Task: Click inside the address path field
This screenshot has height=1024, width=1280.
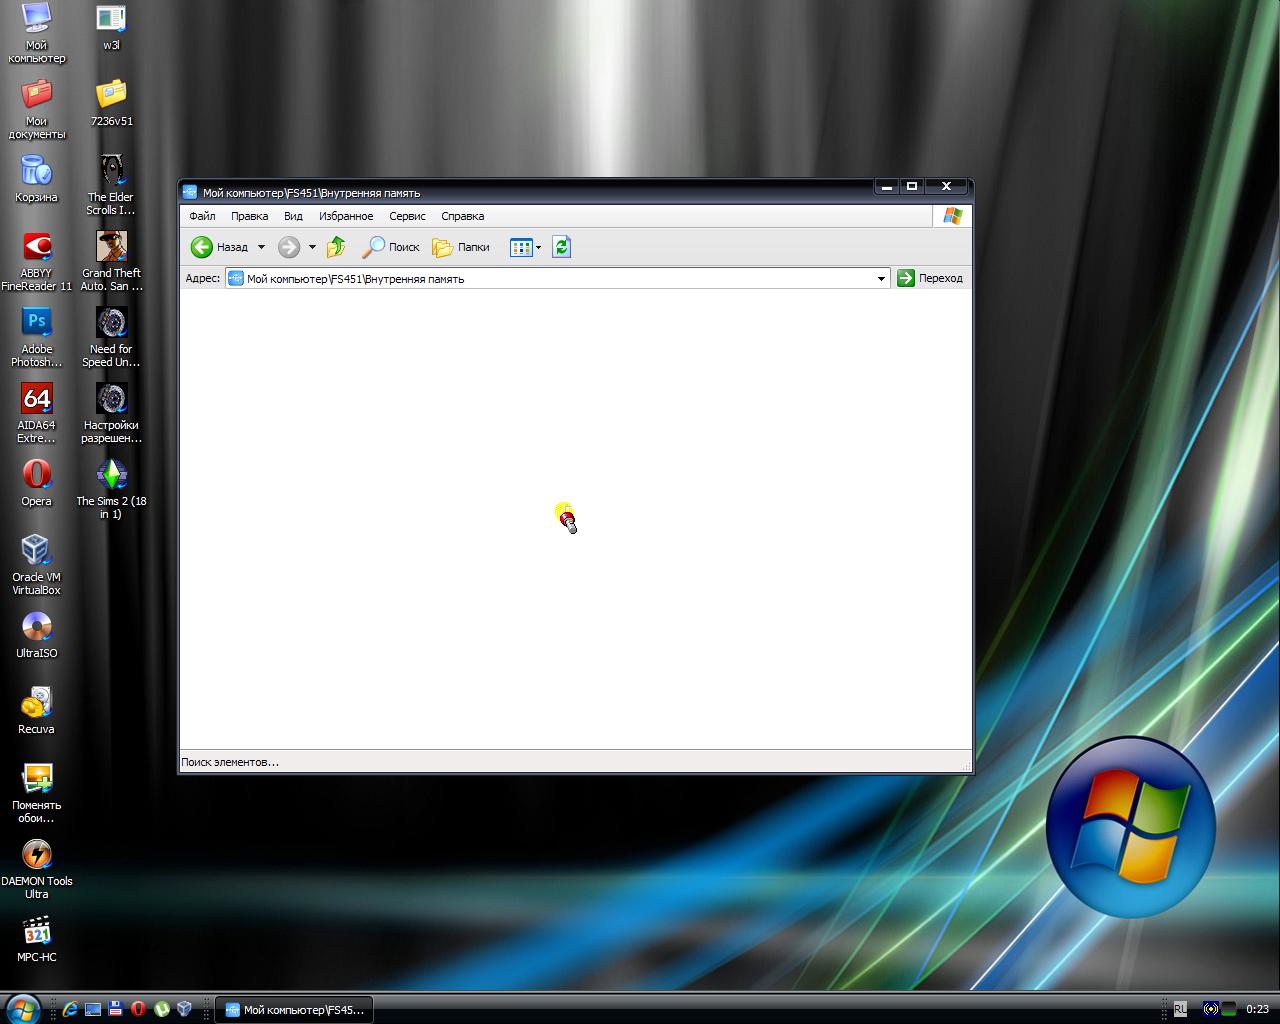Action: (550, 279)
